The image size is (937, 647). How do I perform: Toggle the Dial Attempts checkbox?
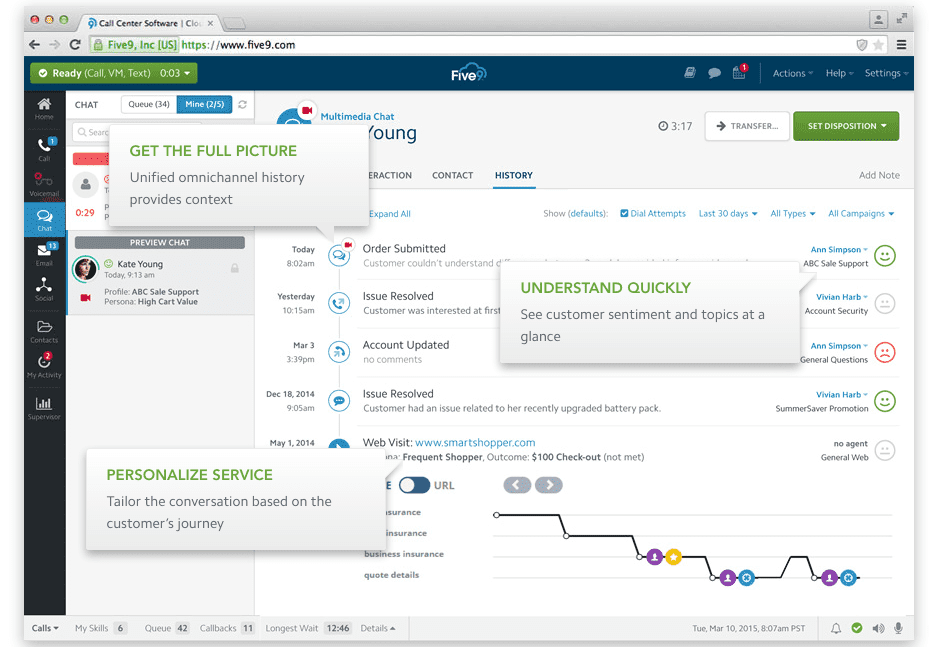pyautogui.click(x=625, y=213)
